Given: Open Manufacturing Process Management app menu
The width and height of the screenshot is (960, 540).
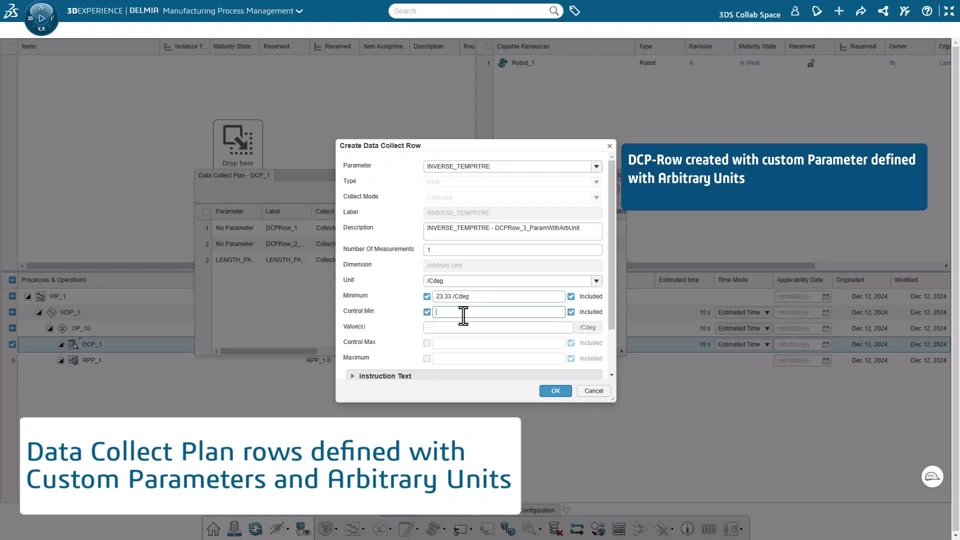Looking at the screenshot, I should 233,11.
